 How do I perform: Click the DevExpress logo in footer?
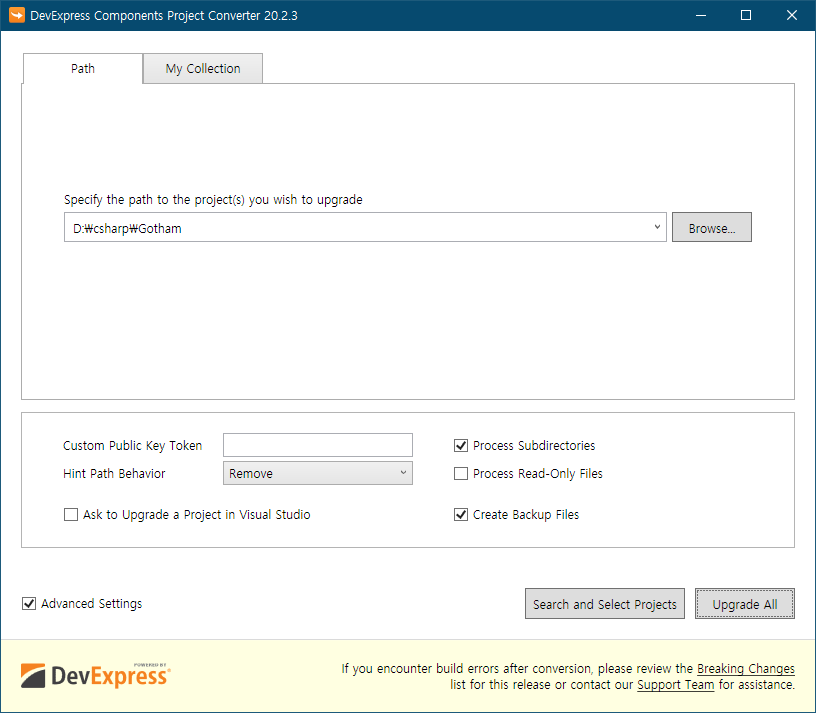pos(96,676)
